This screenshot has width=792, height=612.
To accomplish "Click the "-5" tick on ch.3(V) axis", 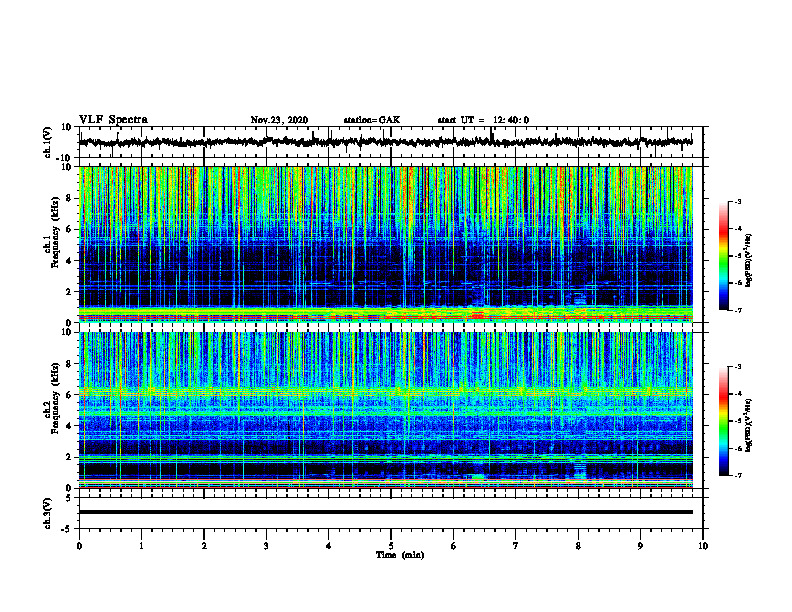I will pos(67,529).
